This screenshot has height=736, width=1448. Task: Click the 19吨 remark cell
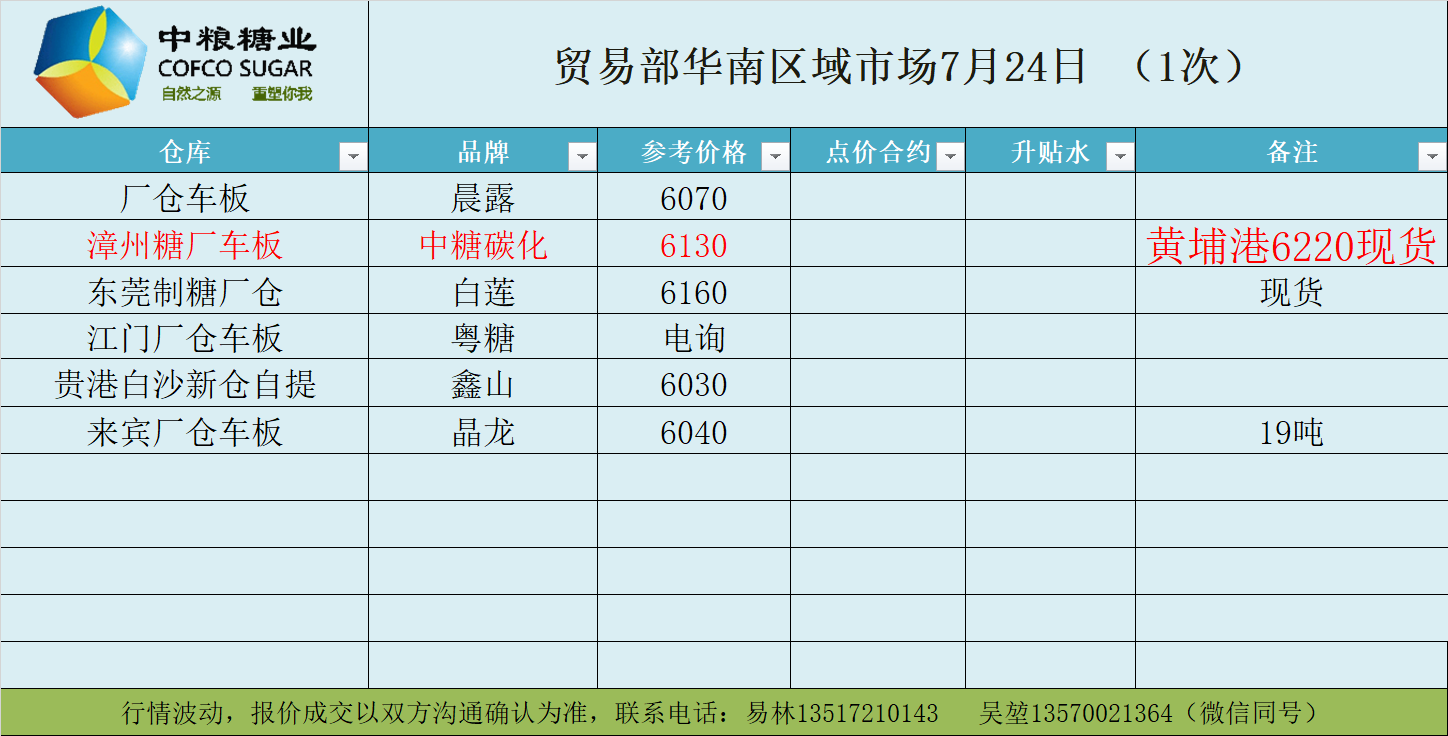(x=1291, y=432)
